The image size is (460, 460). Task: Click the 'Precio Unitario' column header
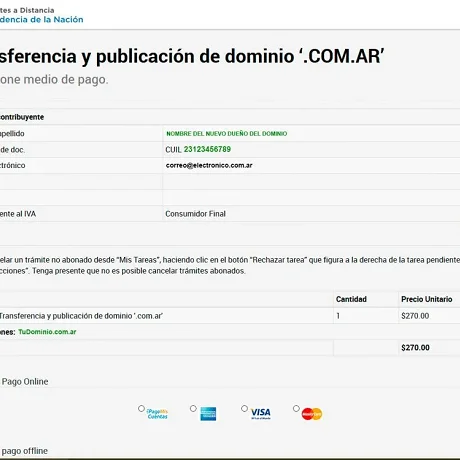point(427,299)
